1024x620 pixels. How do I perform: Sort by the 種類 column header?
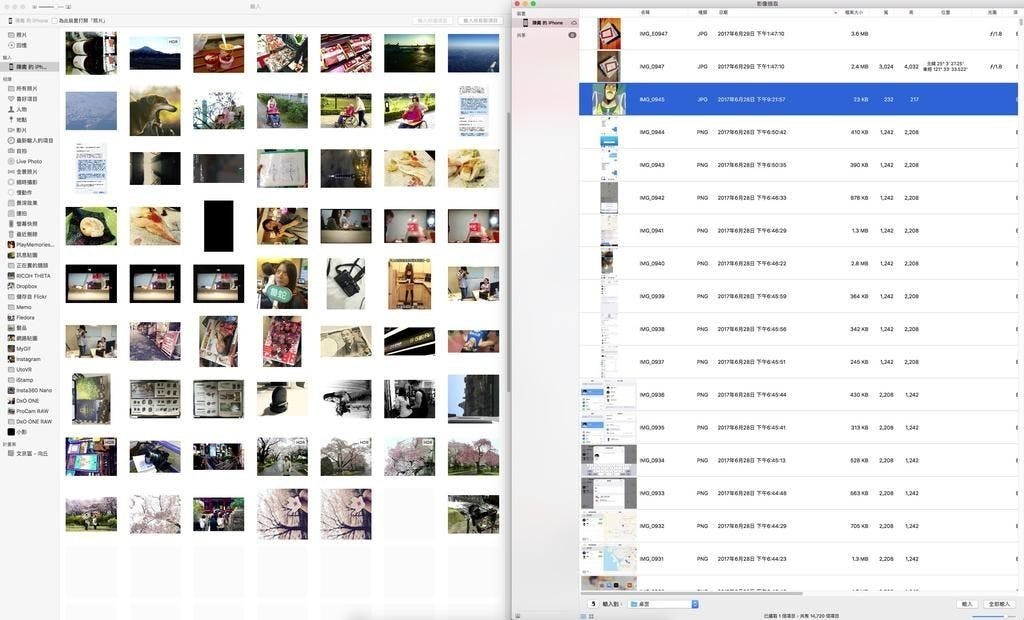pyautogui.click(x=703, y=13)
